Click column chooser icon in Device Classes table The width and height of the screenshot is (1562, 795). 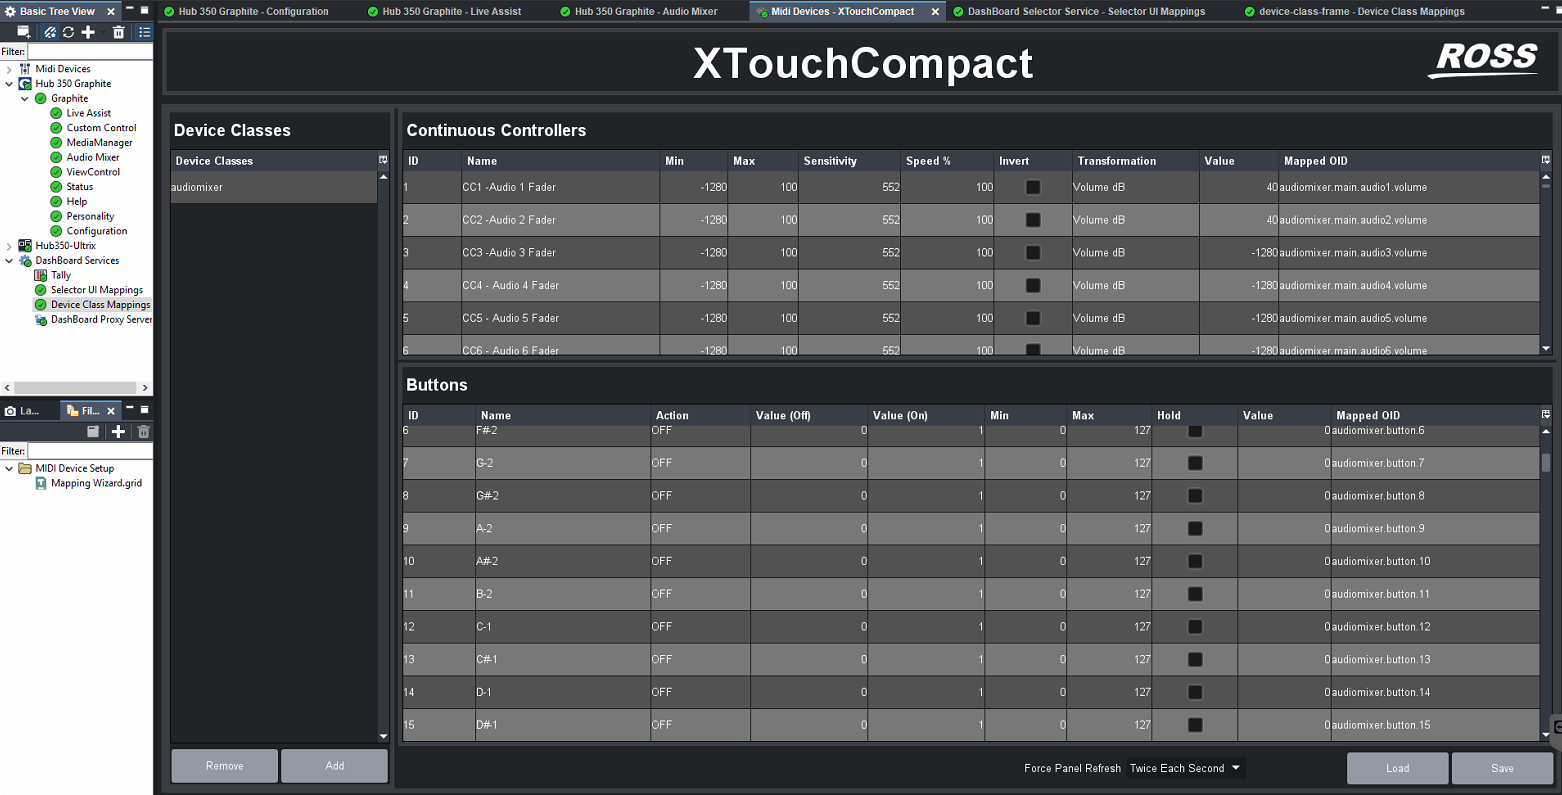click(383, 160)
